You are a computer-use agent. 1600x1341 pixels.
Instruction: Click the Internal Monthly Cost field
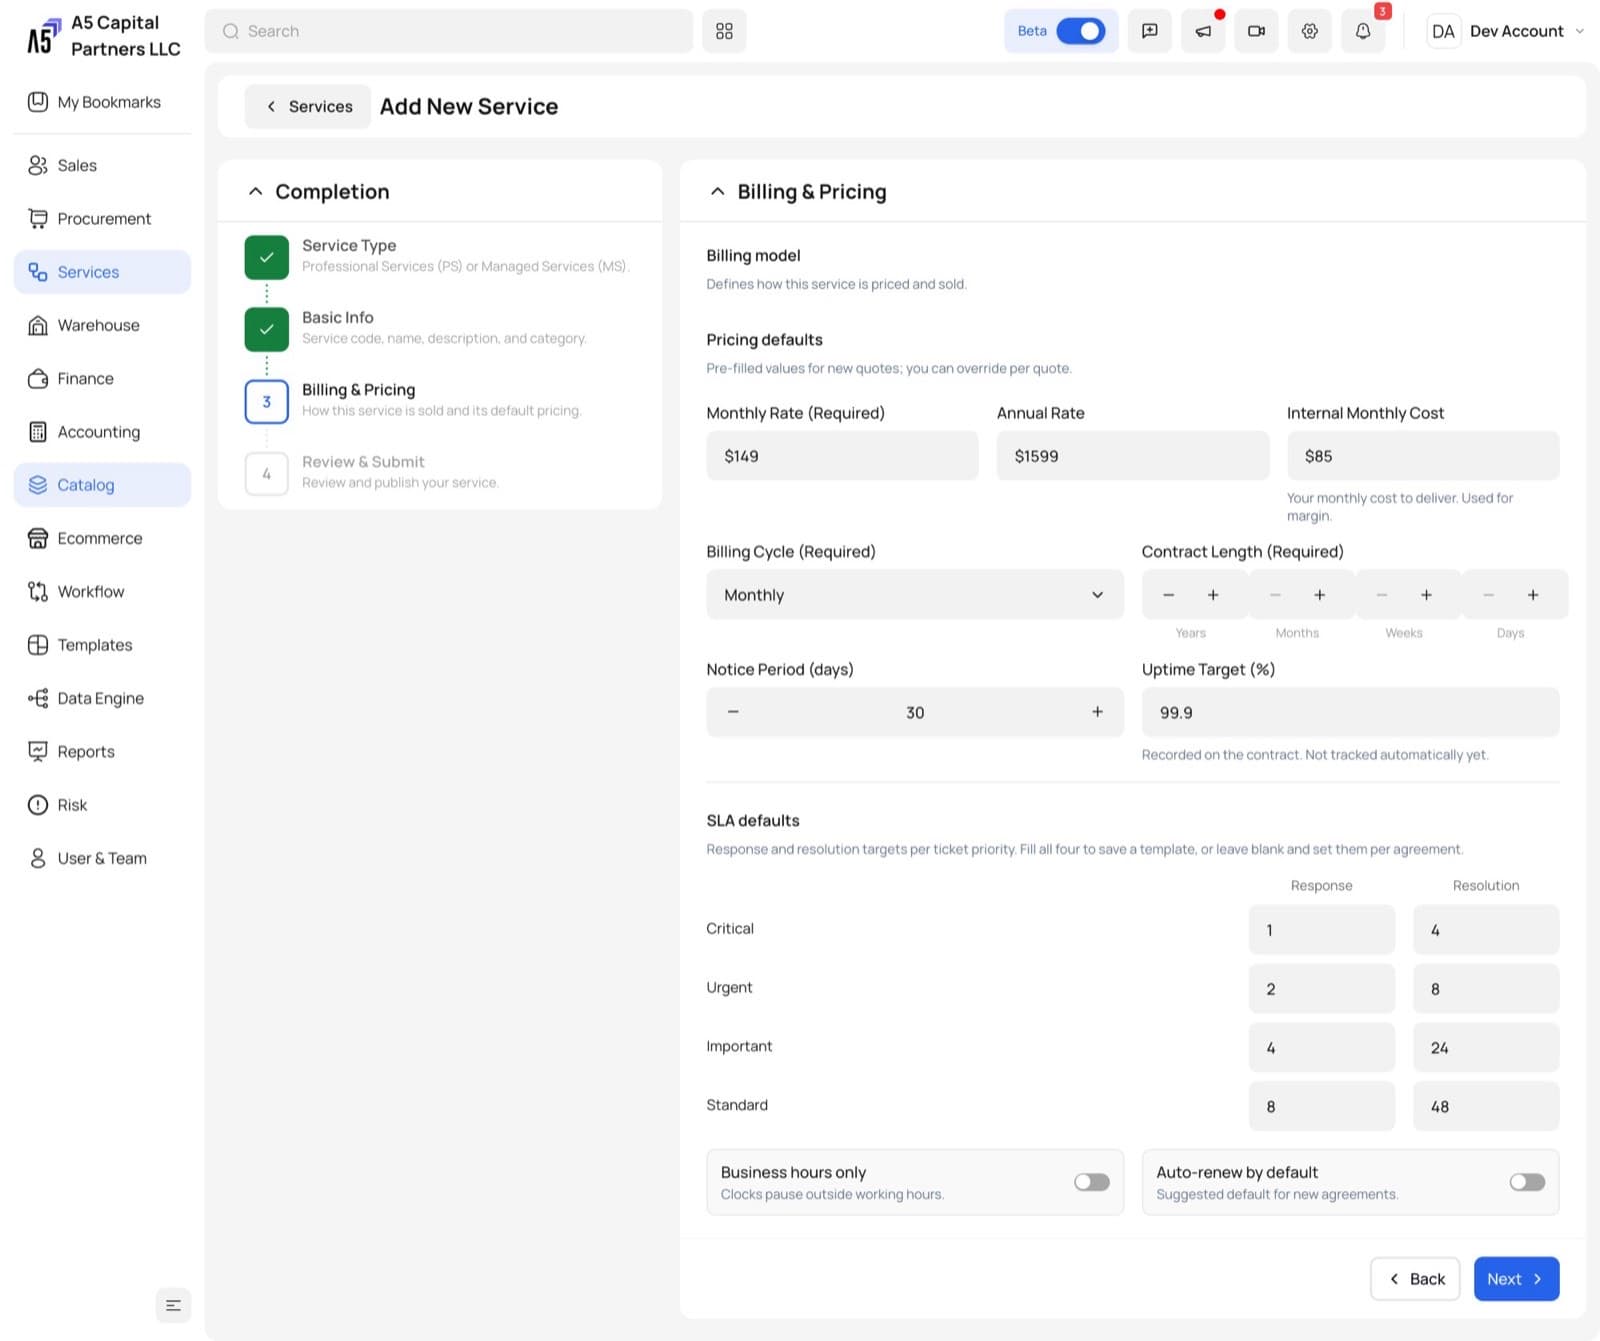(1423, 456)
